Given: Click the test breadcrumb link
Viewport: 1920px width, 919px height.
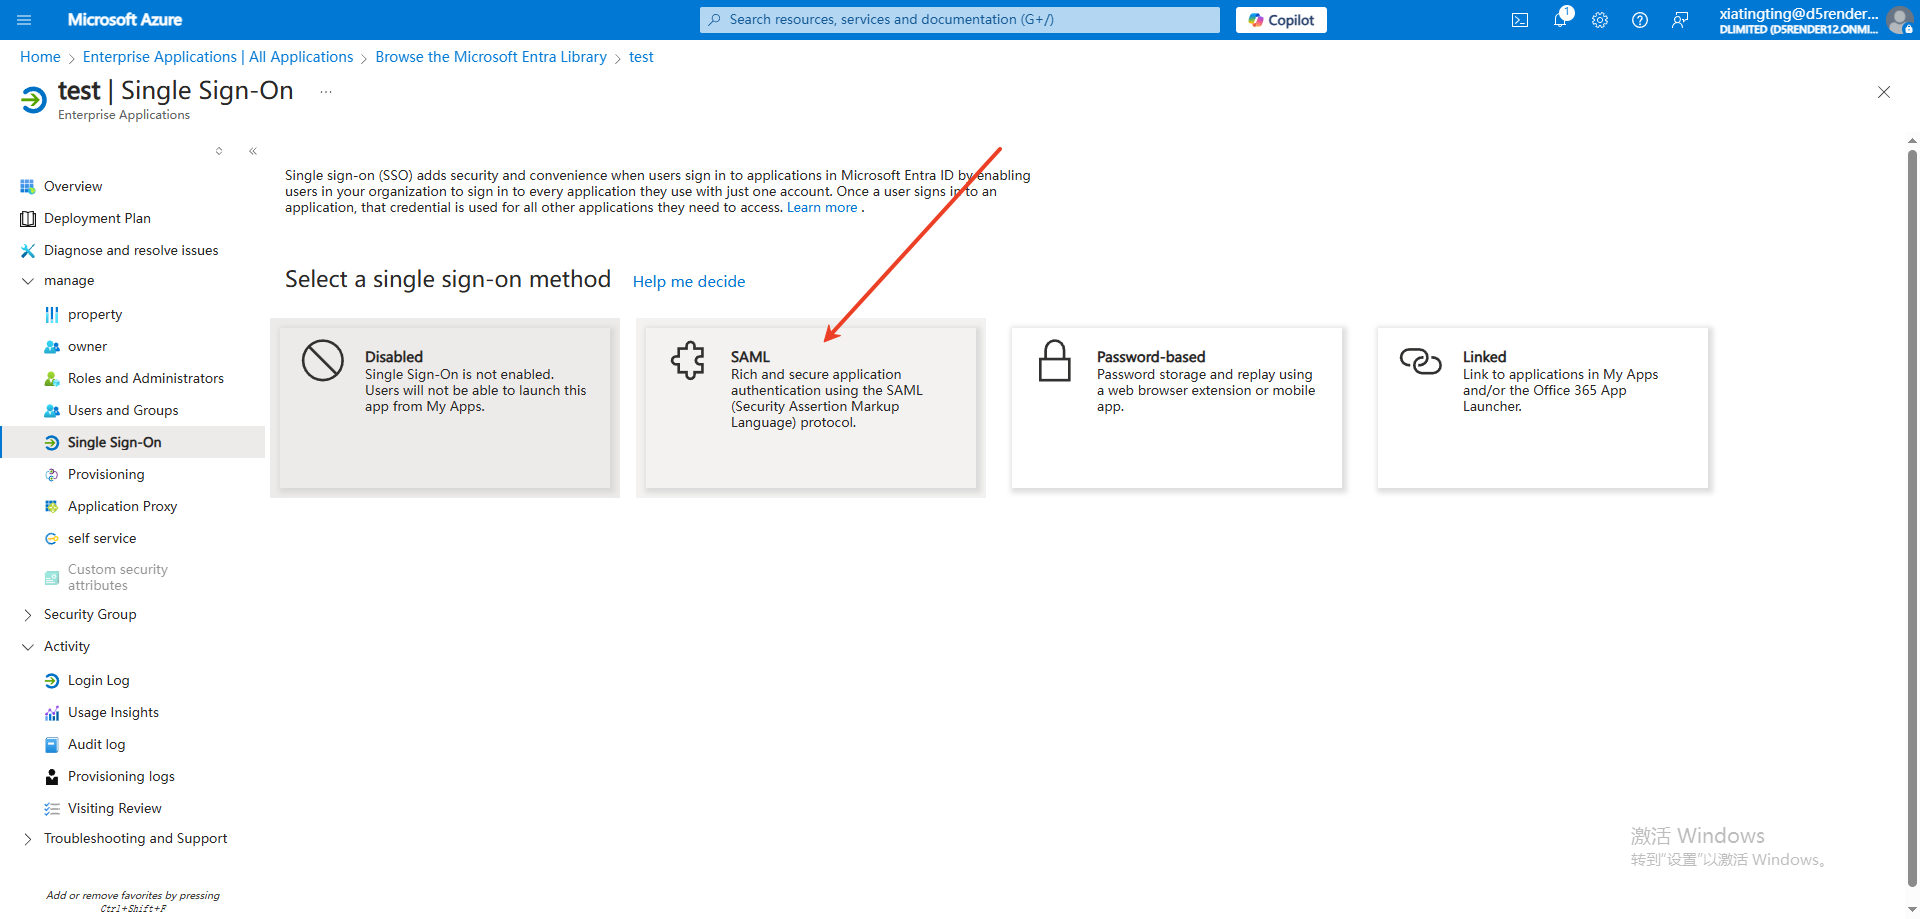Looking at the screenshot, I should pos(641,57).
